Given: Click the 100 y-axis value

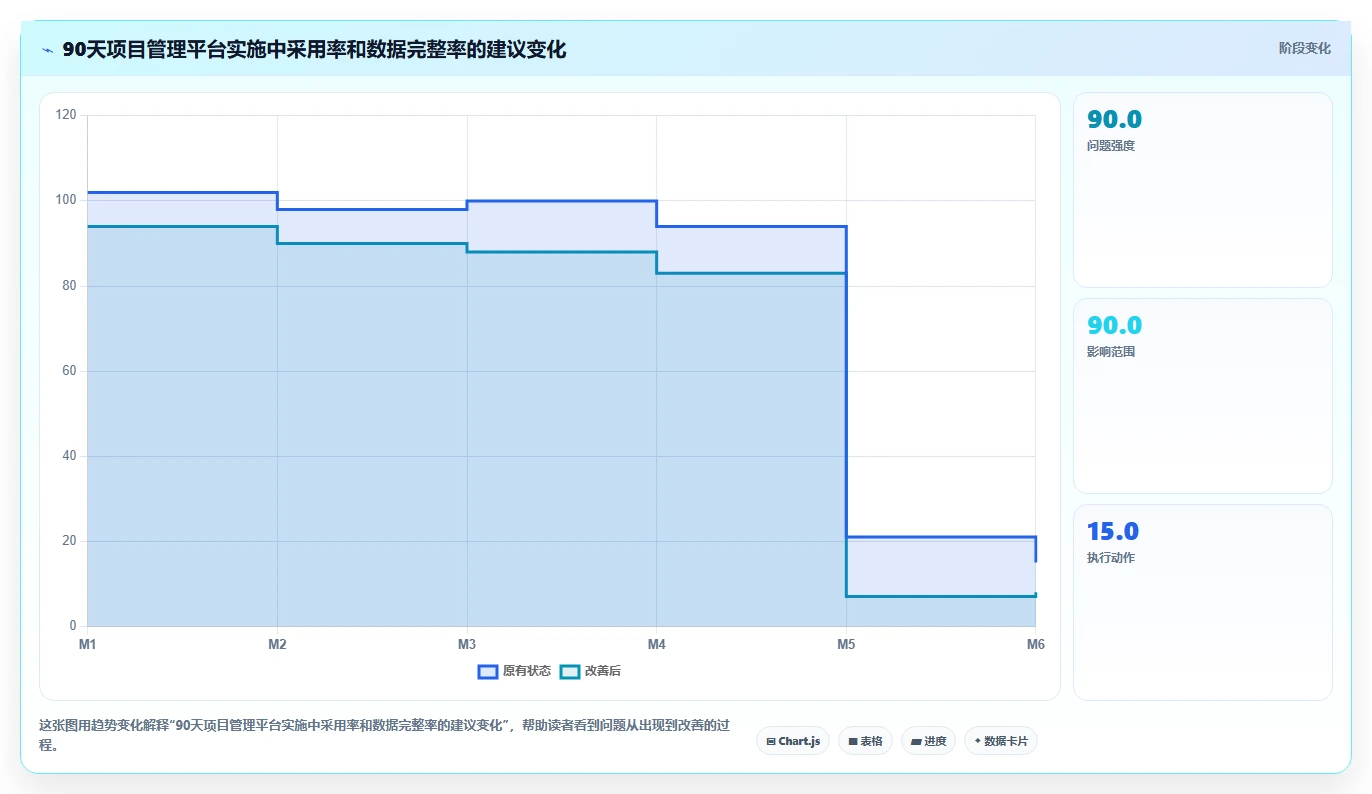Looking at the screenshot, I should point(66,200).
